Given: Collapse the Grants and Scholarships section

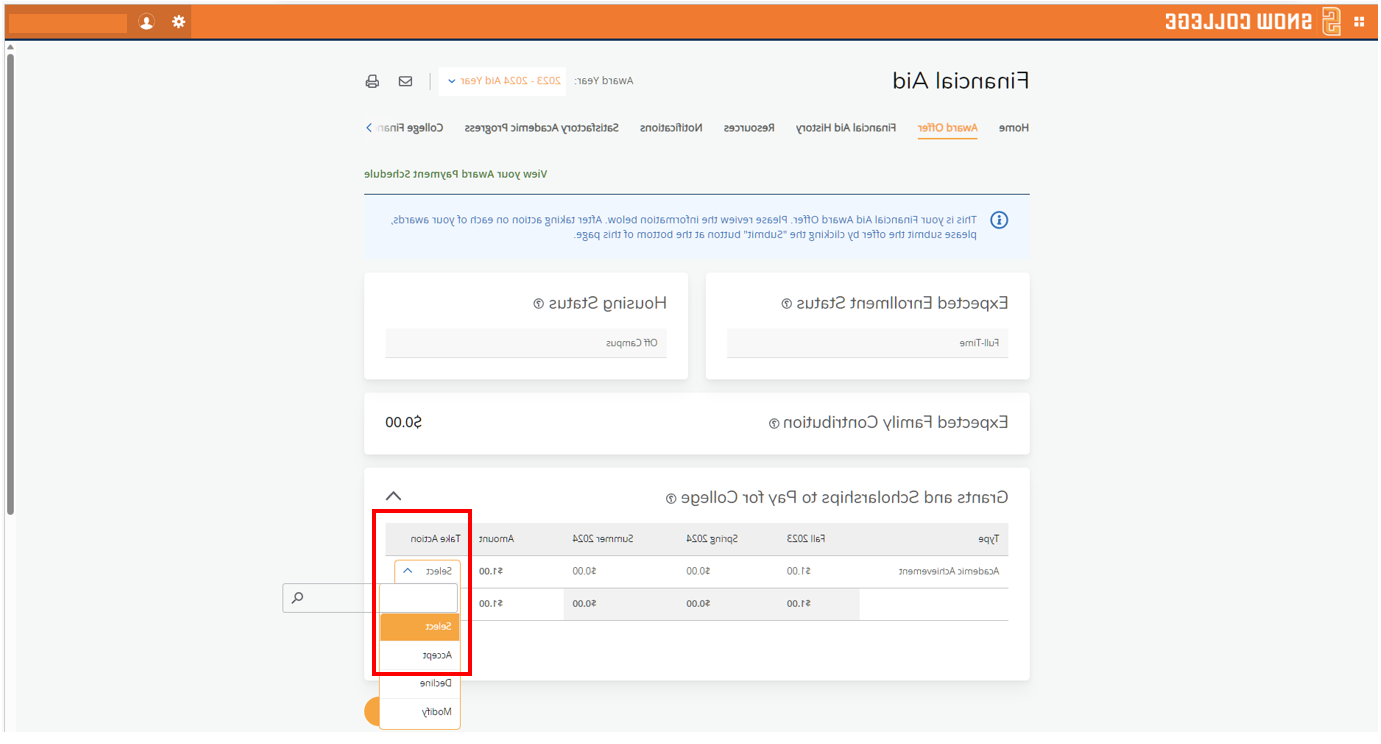Looking at the screenshot, I should pyautogui.click(x=394, y=496).
